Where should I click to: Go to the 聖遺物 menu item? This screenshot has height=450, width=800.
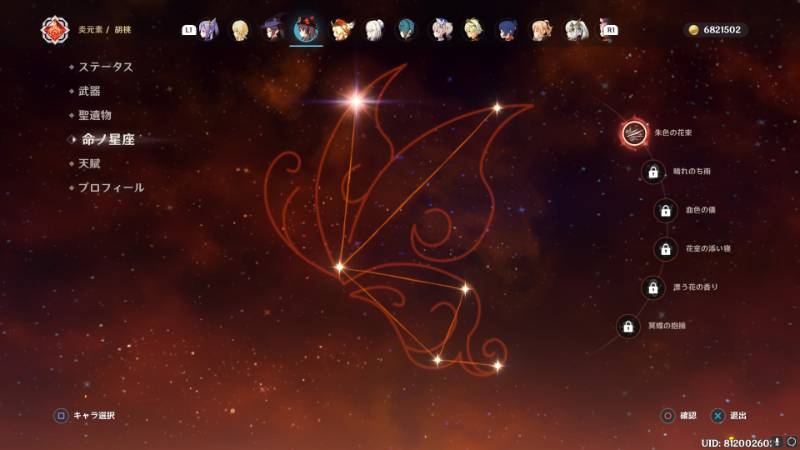[x=95, y=115]
